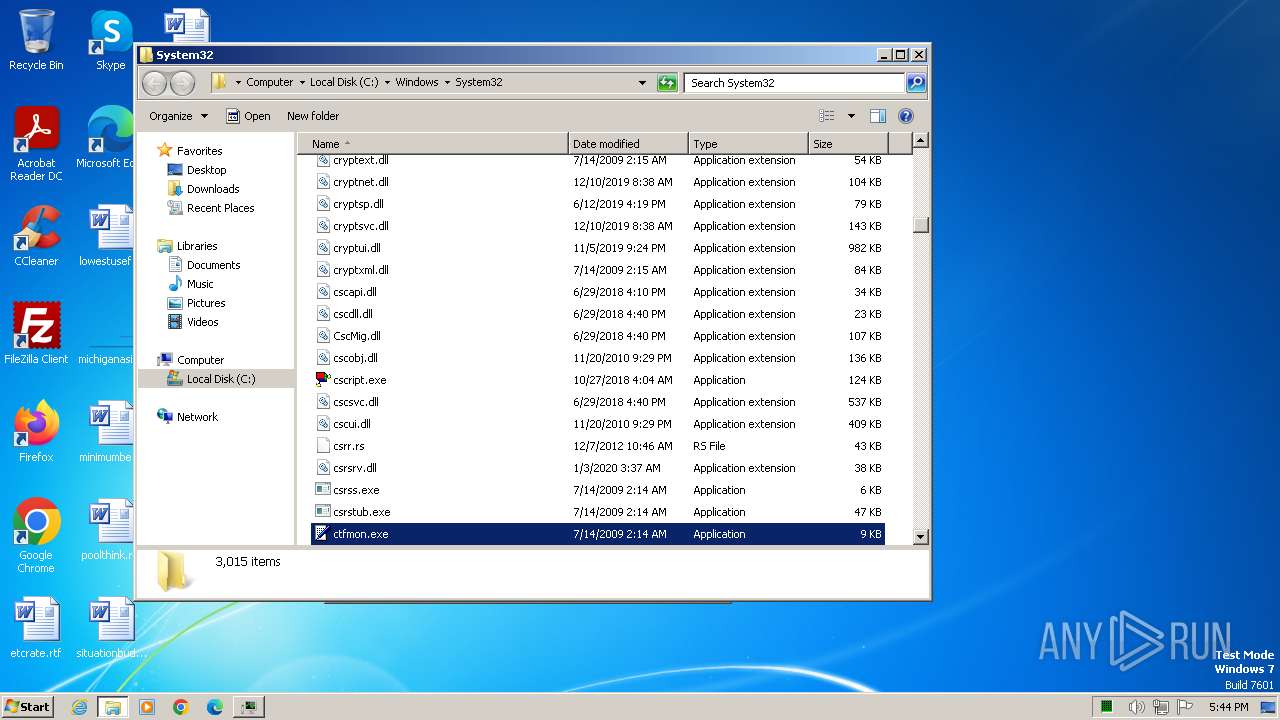Open the view options dropdown arrow

pyautogui.click(x=851, y=116)
